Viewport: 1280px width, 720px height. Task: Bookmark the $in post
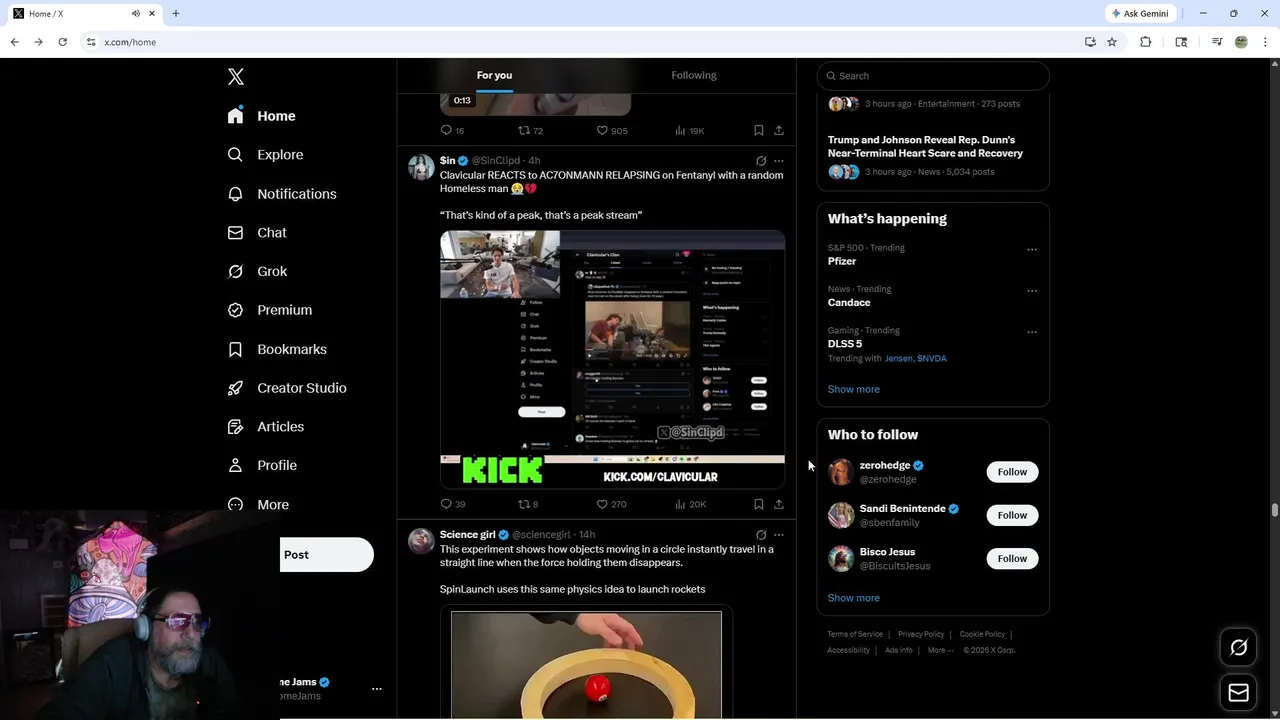tap(759, 504)
